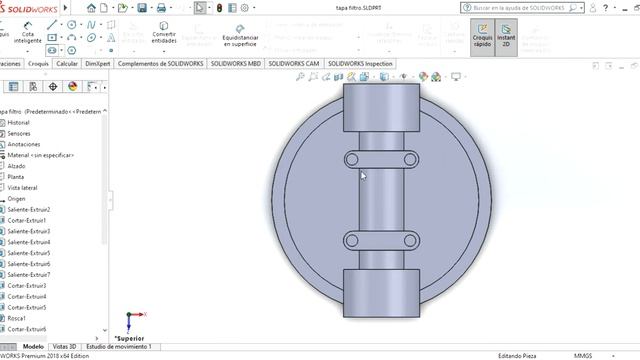
Task: Open dropdown under Convertir entidades
Action: (164, 52)
